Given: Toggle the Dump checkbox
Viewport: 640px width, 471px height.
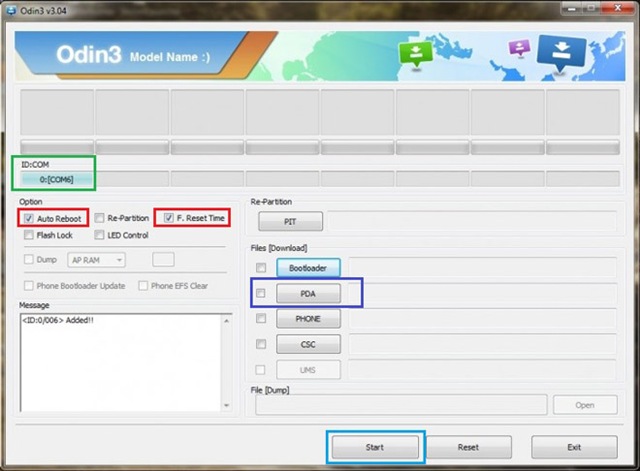Looking at the screenshot, I should coord(29,260).
